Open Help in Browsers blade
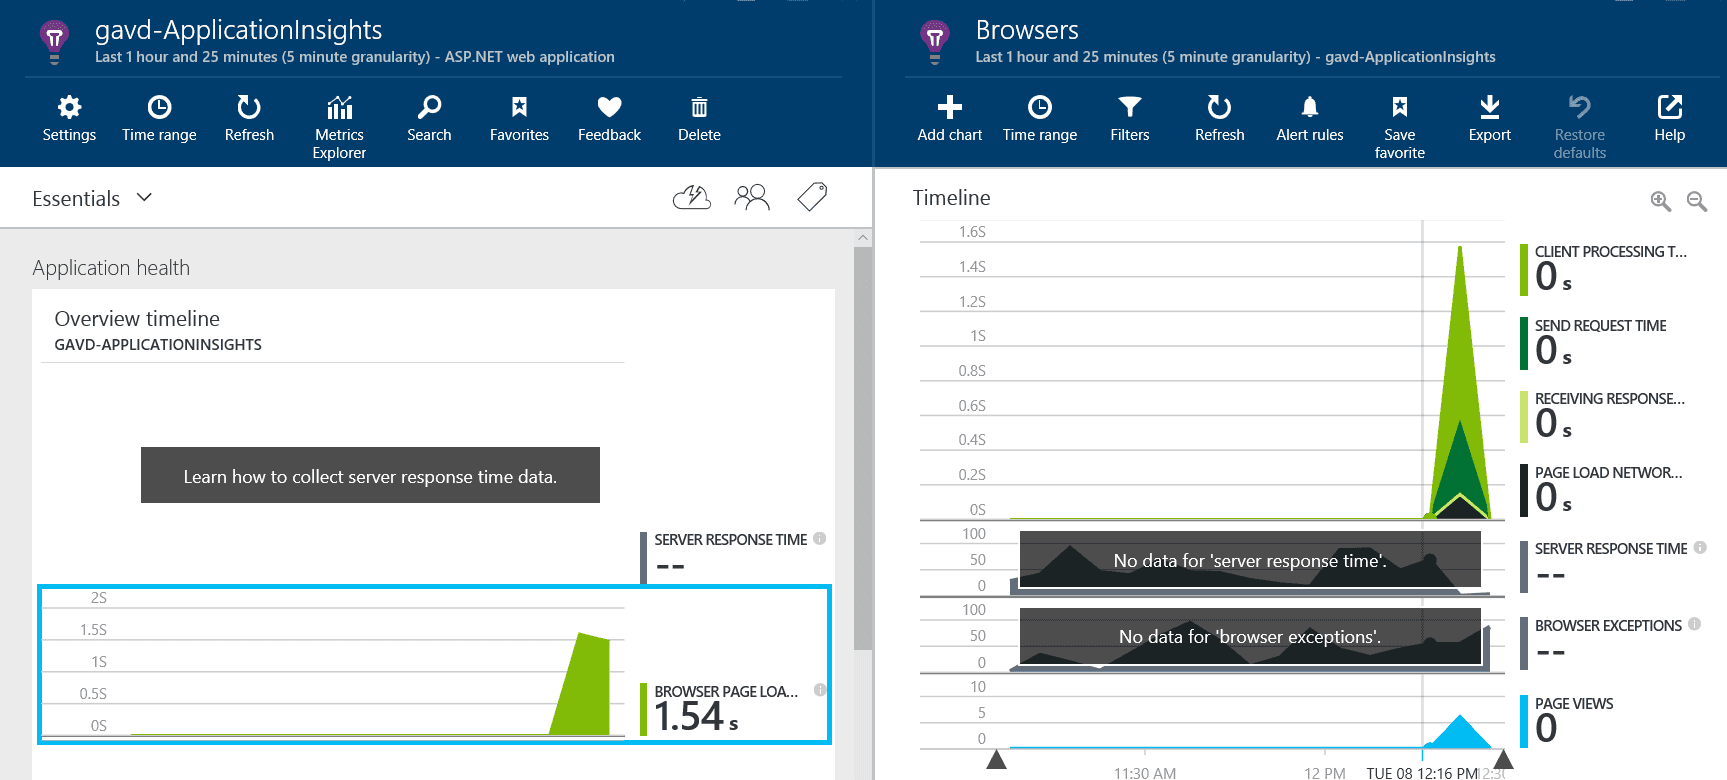Image resolution: width=1727 pixels, height=780 pixels. pyautogui.click(x=1670, y=119)
